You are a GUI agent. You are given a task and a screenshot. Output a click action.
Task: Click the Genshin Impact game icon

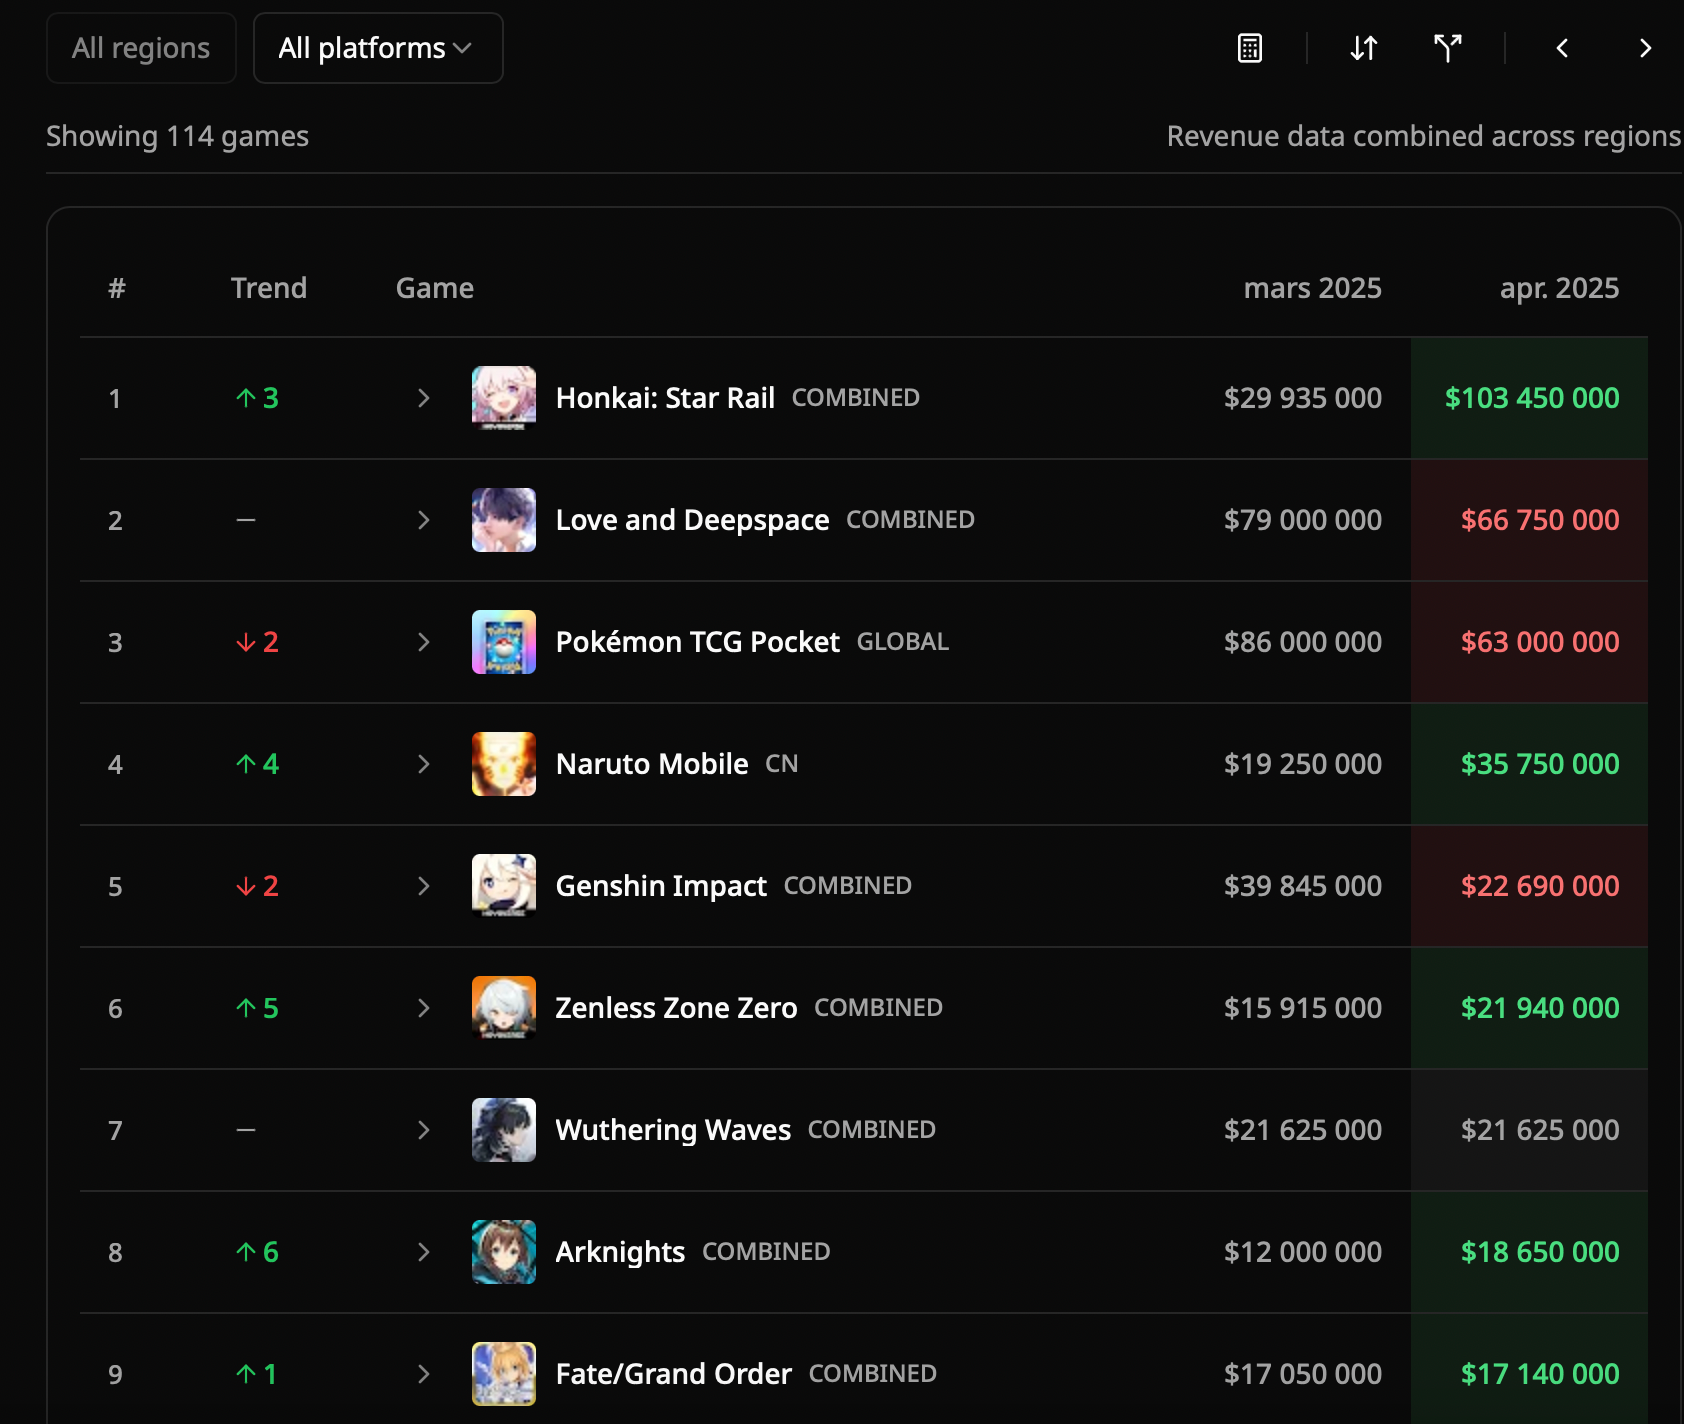(x=504, y=886)
